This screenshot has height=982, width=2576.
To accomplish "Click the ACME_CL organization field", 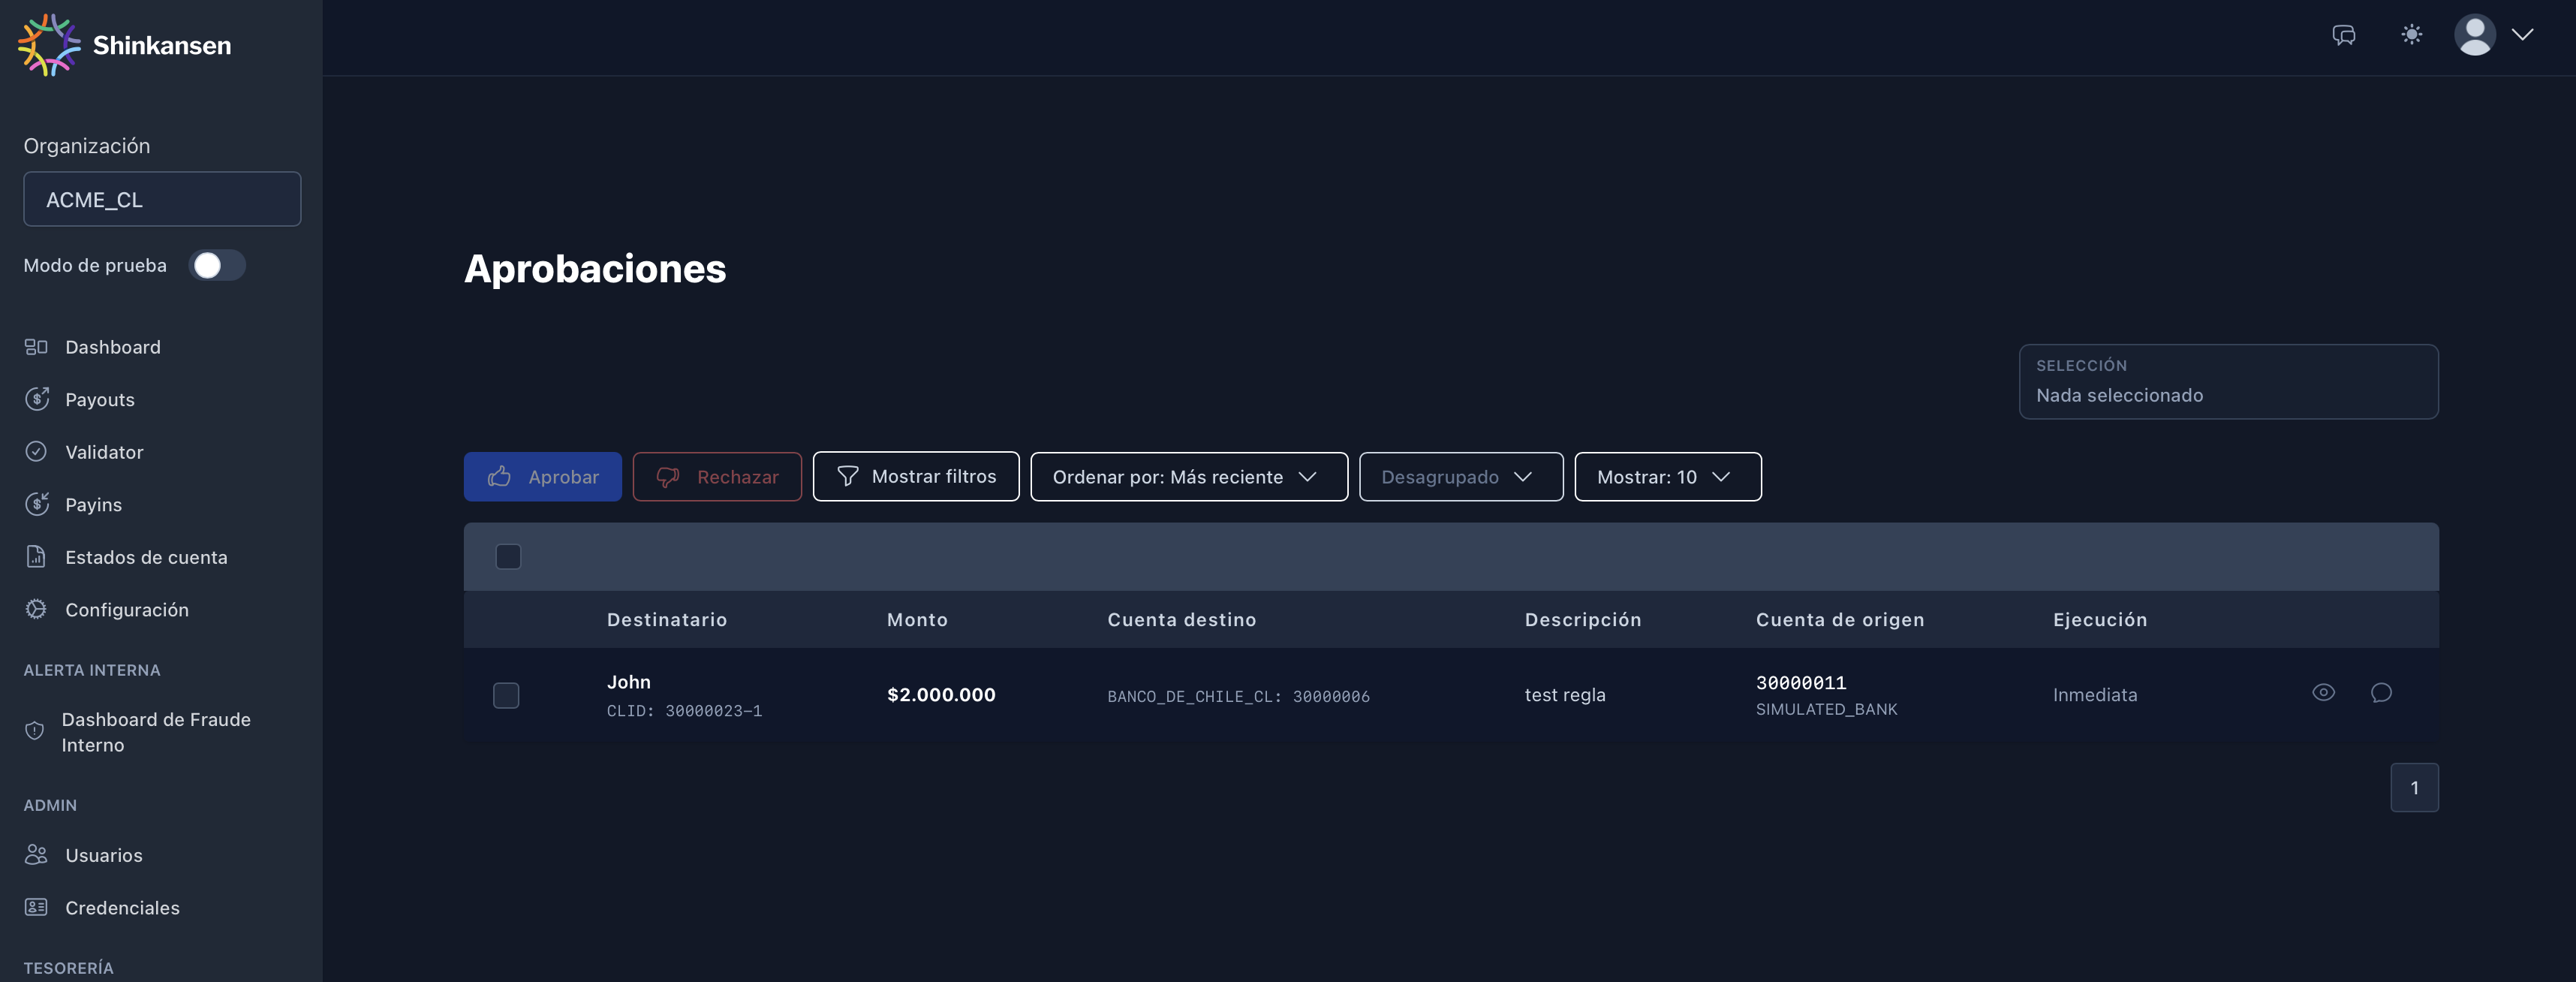I will 162,199.
